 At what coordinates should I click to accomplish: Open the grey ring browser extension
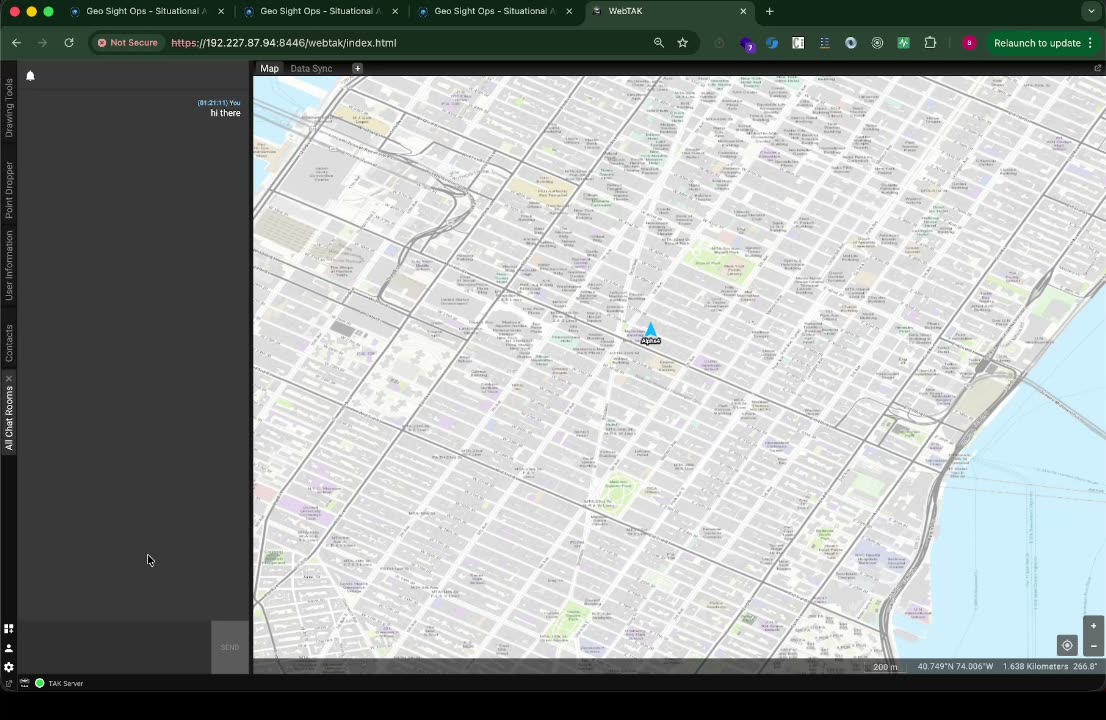851,43
